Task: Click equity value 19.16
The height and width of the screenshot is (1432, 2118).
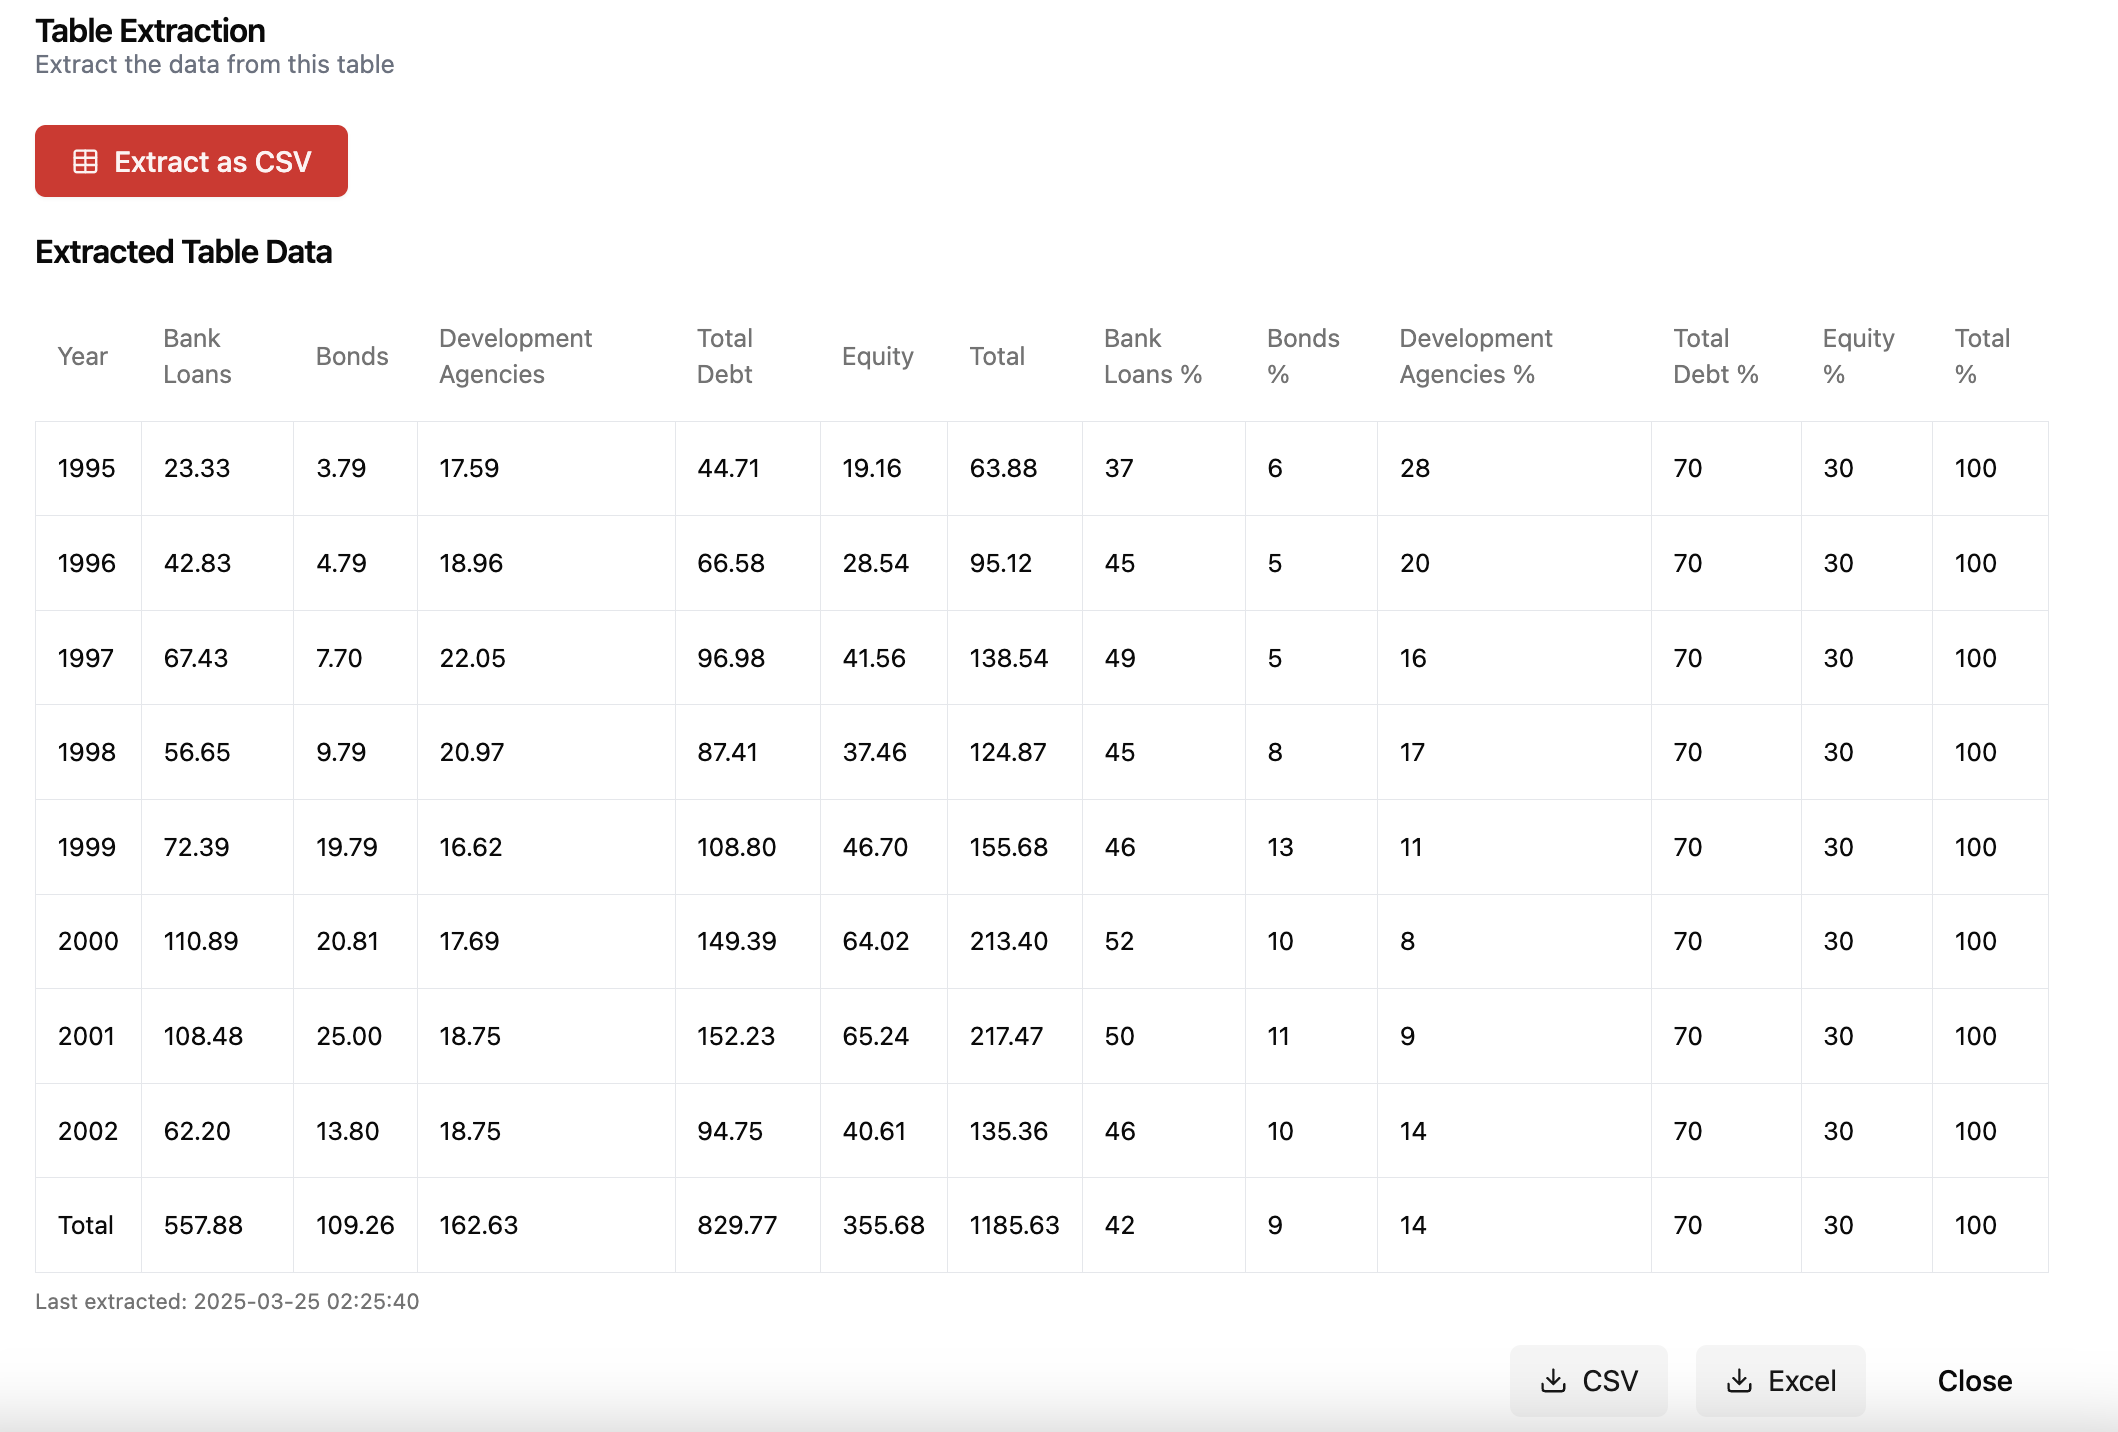Action: (872, 468)
